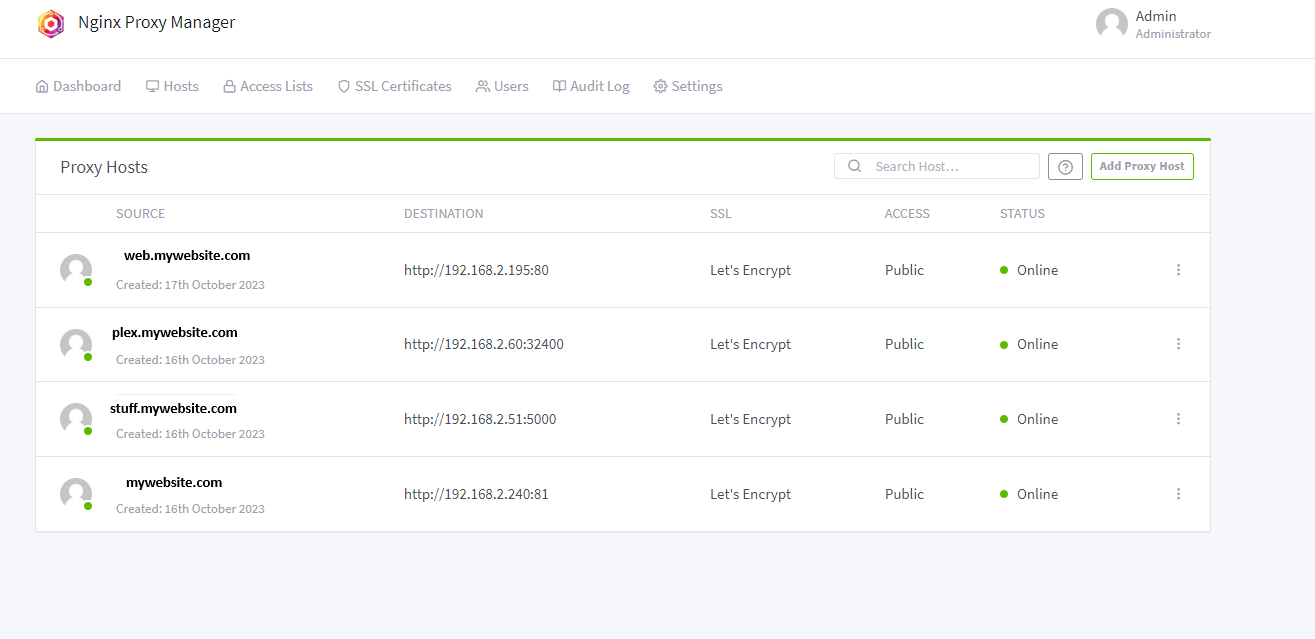Open actions menu for mywebsite.com row
This screenshot has width=1315, height=639.
pyautogui.click(x=1178, y=494)
